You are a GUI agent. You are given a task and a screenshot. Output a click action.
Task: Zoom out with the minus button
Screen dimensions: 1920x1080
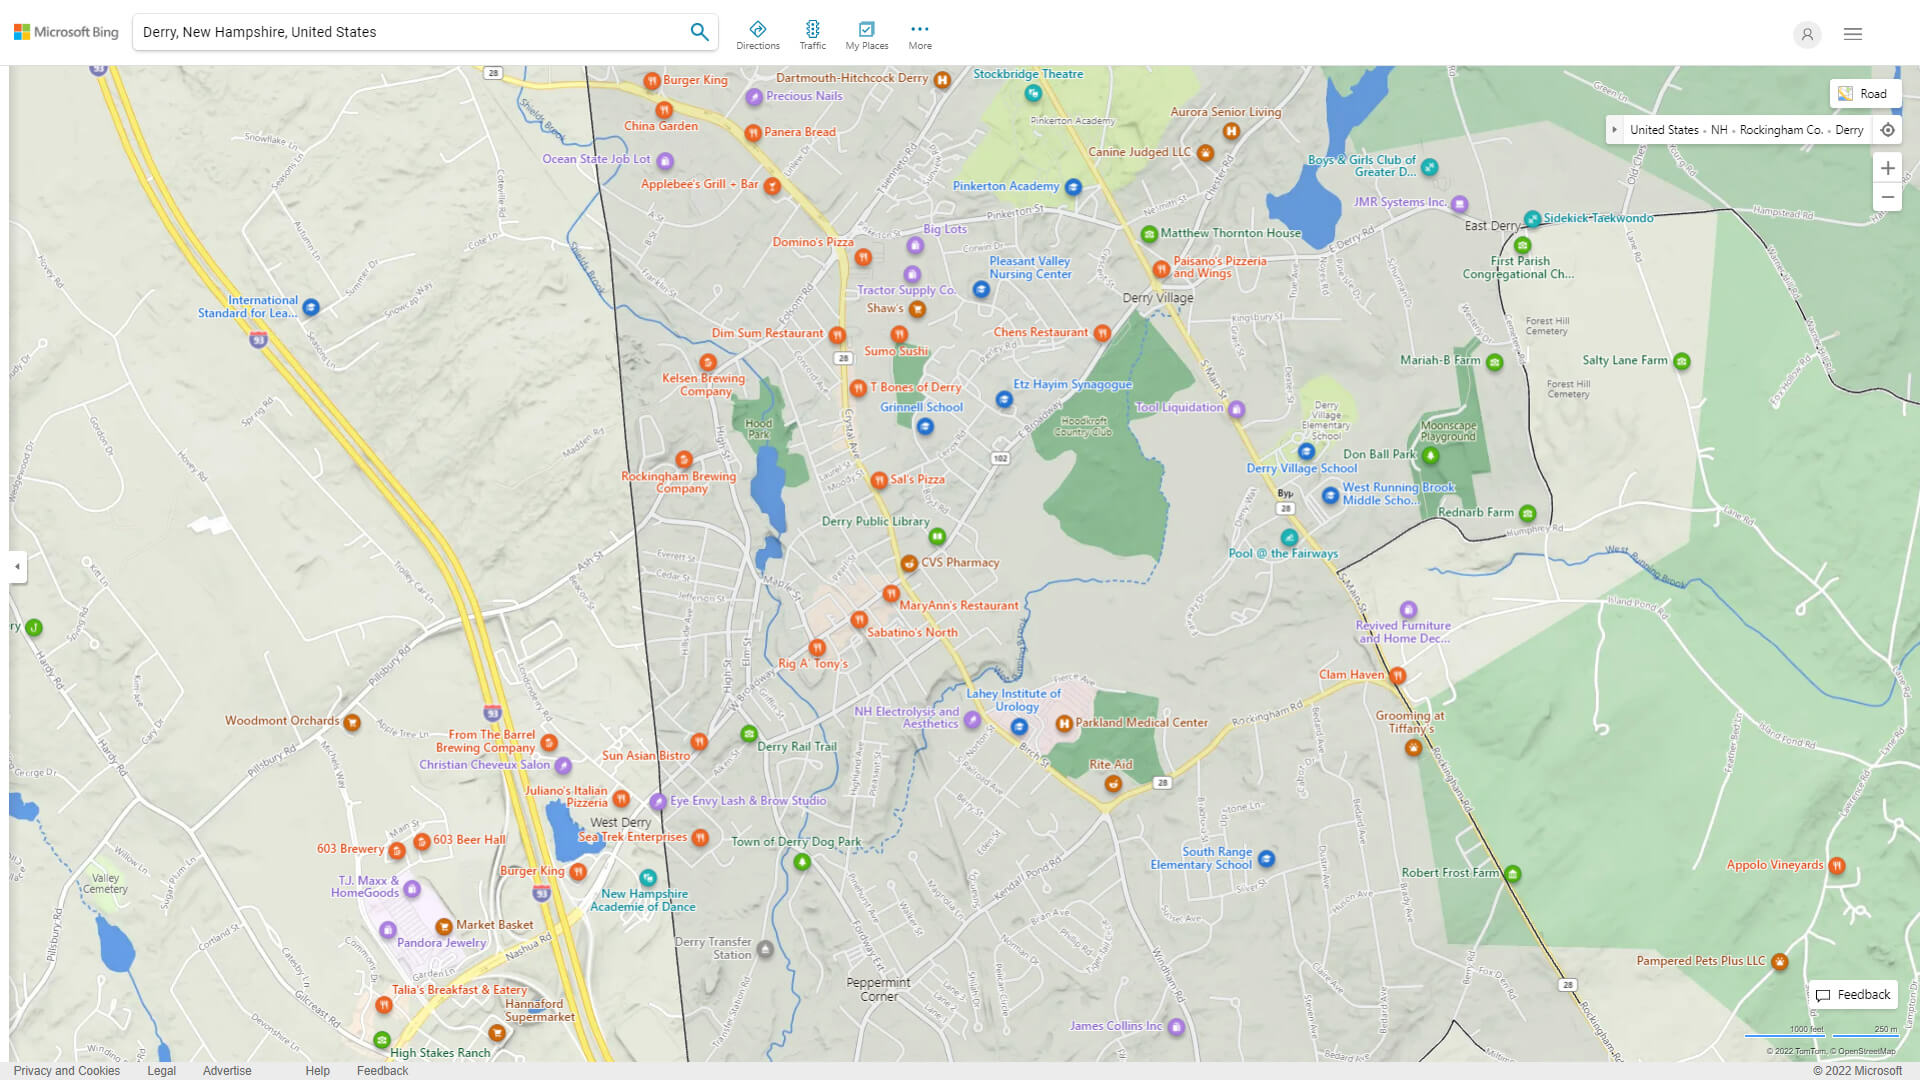1887,197
